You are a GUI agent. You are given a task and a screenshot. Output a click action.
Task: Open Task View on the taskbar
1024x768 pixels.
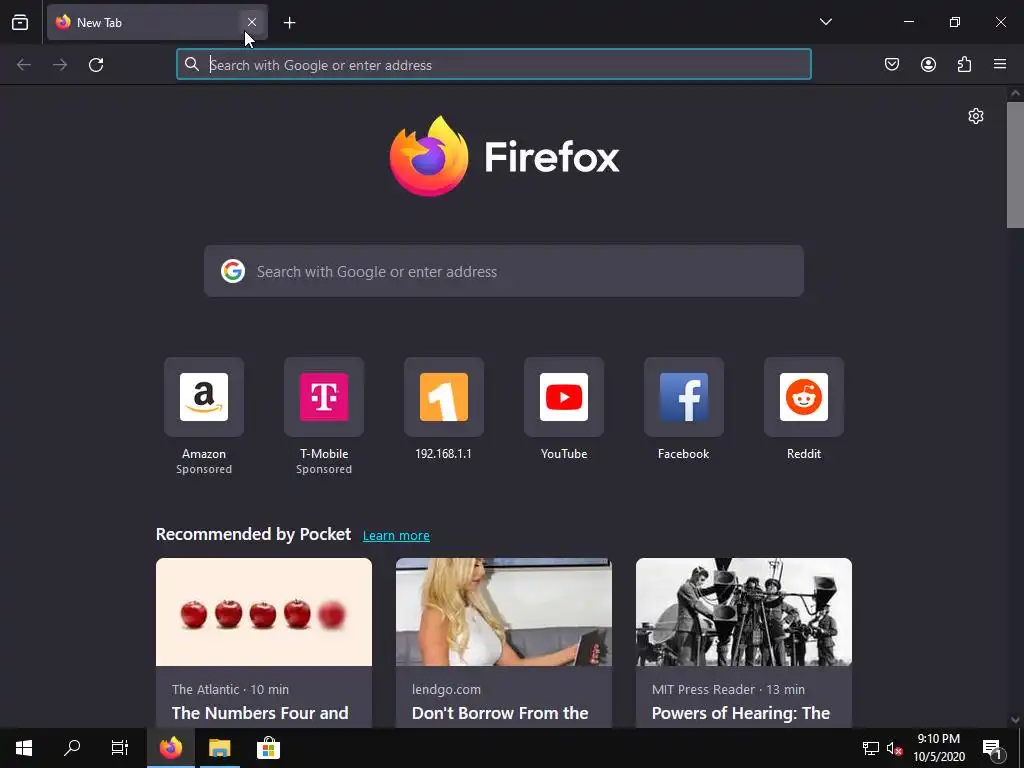[x=120, y=748]
